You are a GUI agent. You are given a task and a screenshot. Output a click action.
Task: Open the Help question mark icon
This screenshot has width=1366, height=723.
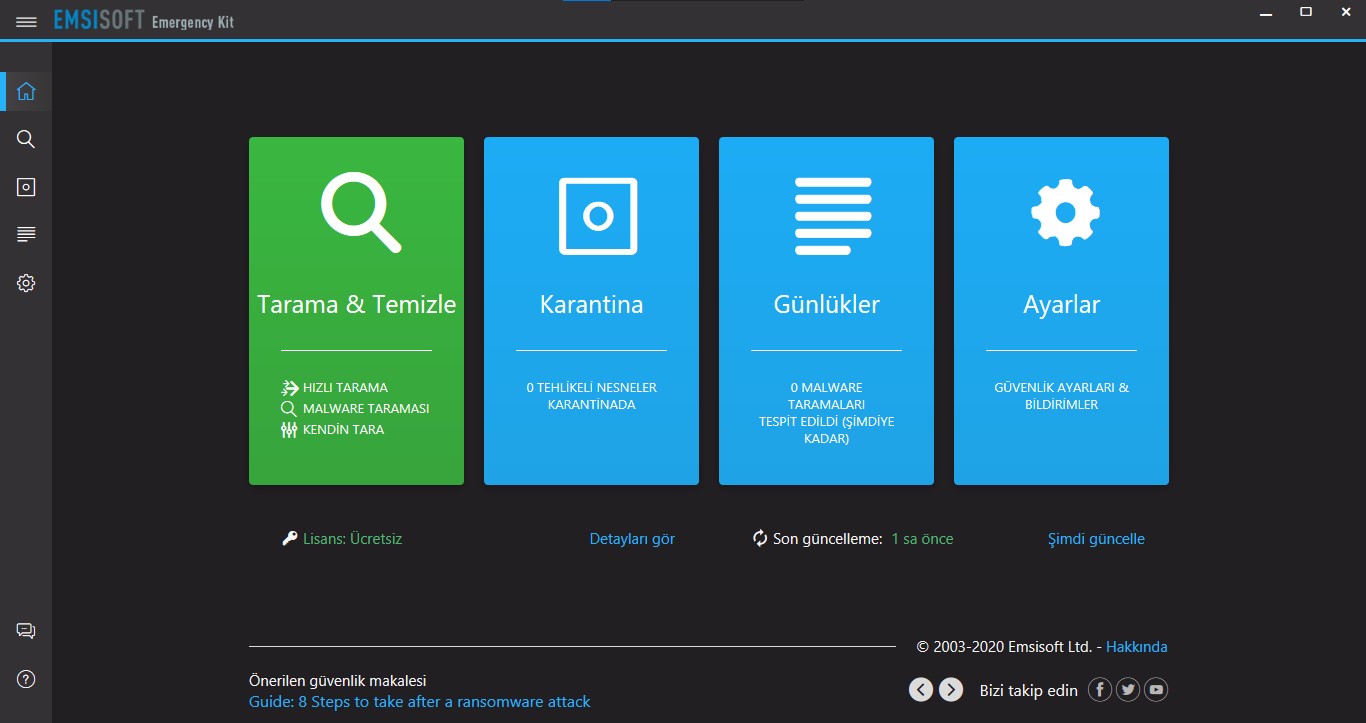pos(26,679)
